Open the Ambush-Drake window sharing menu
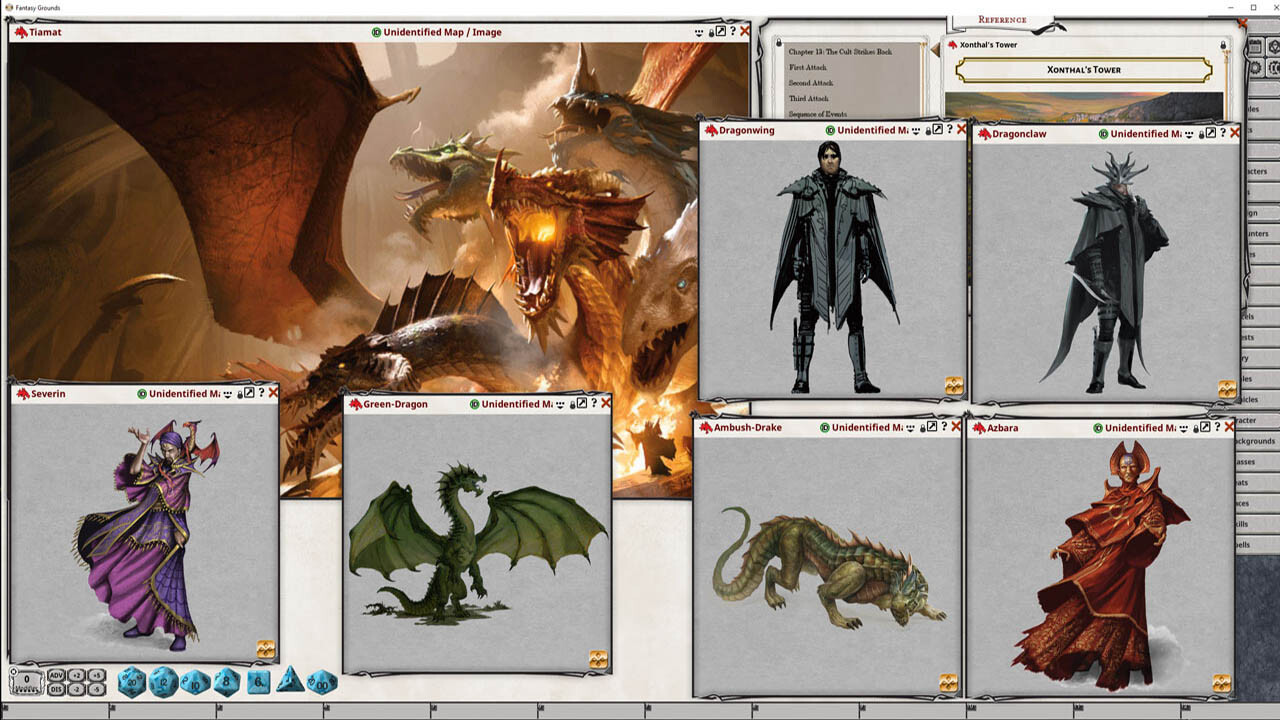The width and height of the screenshot is (1280, 720). 909,428
